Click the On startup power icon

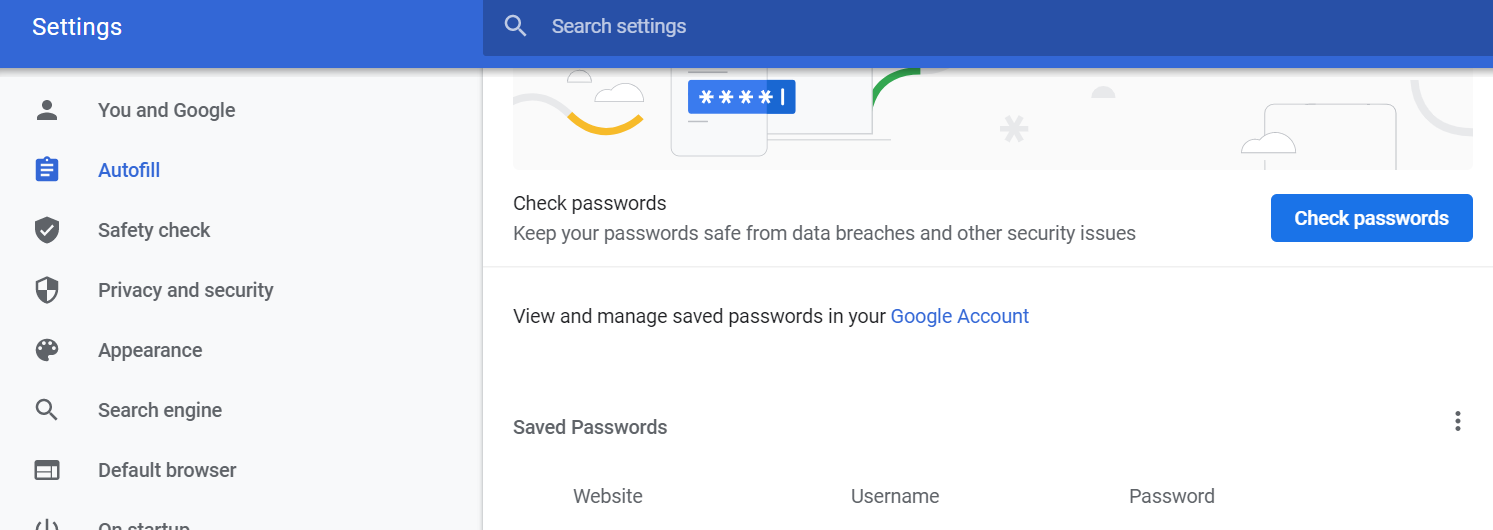click(47, 525)
